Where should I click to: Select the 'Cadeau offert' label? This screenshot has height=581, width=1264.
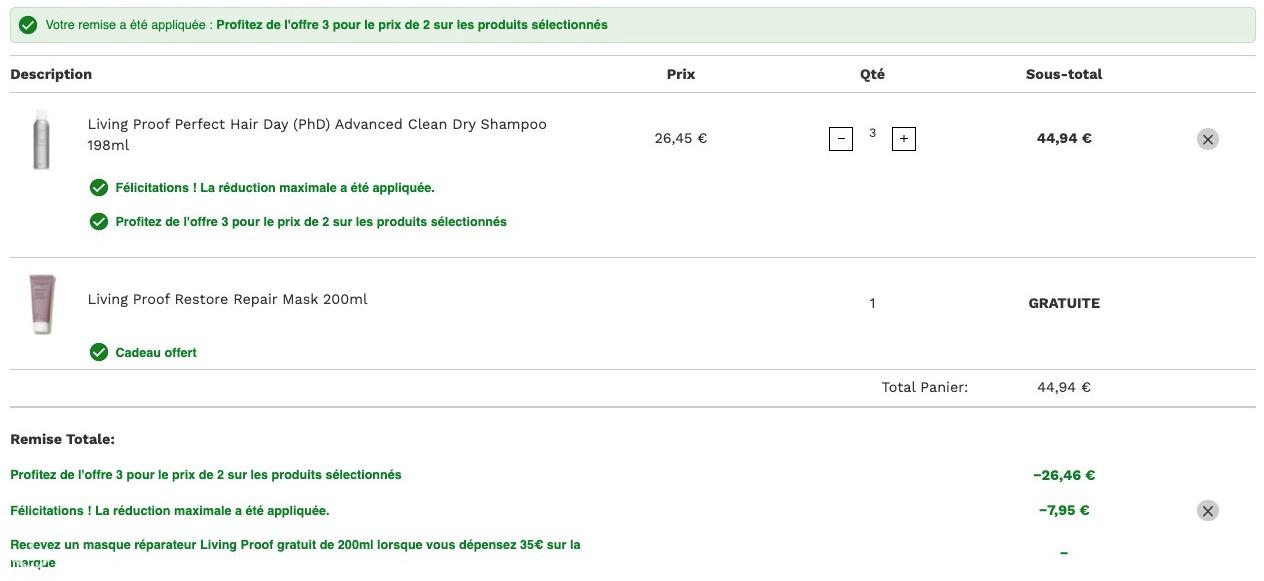pyautogui.click(x=156, y=353)
